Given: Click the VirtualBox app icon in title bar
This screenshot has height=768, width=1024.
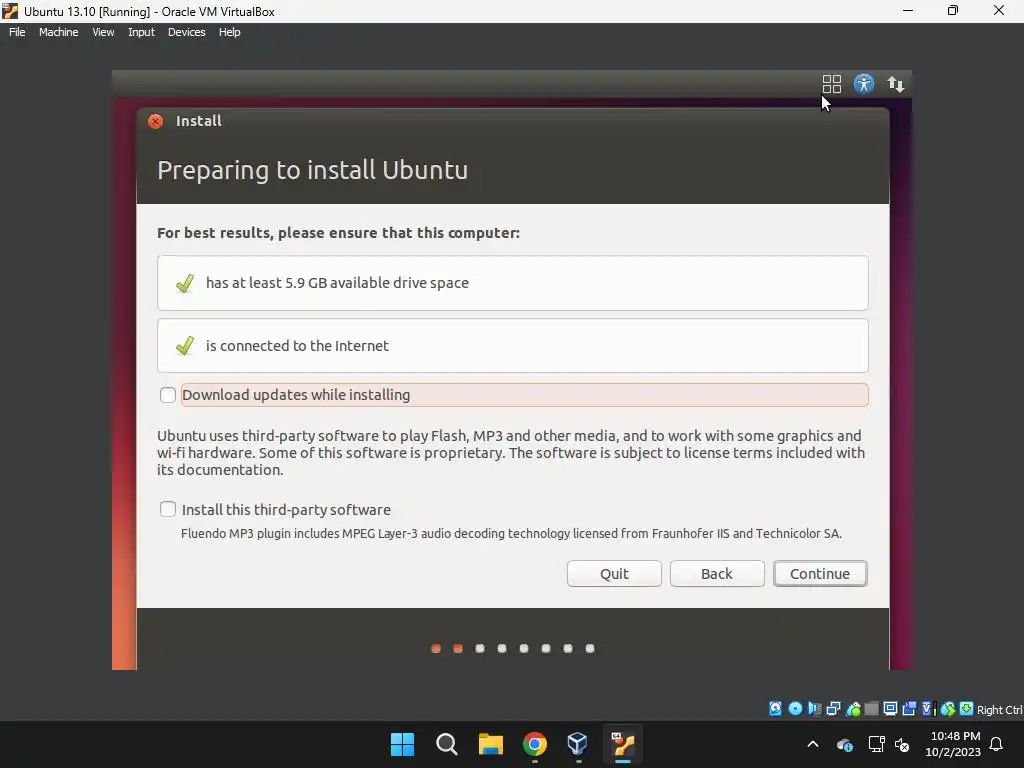Looking at the screenshot, I should pos(10,11).
